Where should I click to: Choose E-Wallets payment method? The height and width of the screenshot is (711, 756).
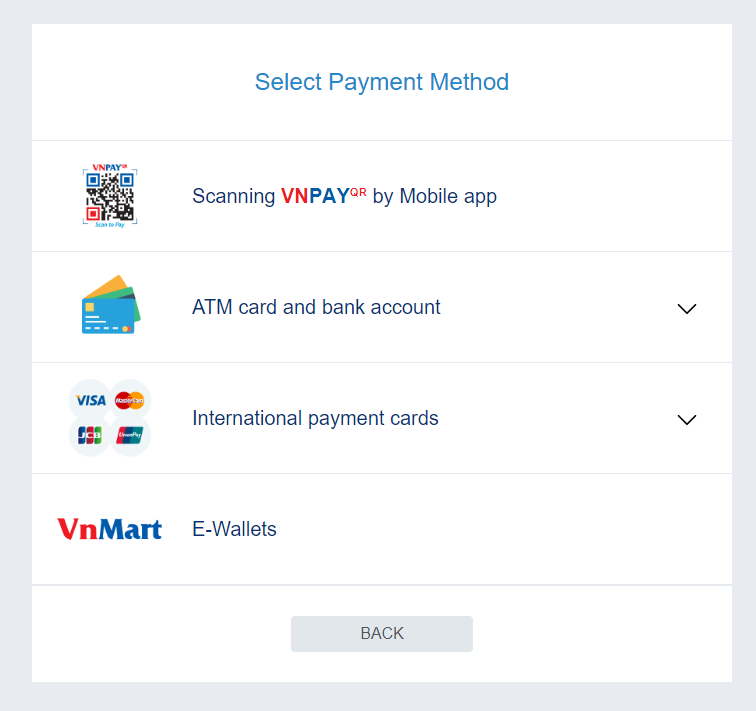[x=382, y=529]
